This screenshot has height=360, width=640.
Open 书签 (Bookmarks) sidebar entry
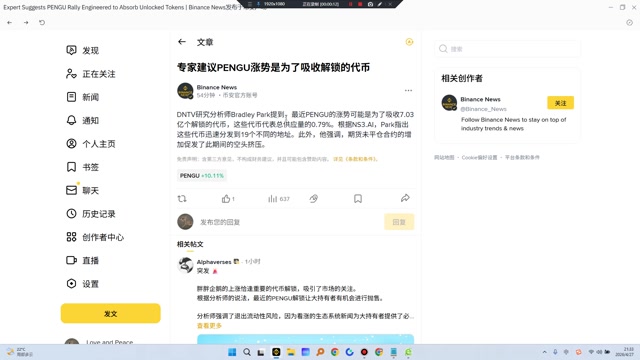point(83,167)
